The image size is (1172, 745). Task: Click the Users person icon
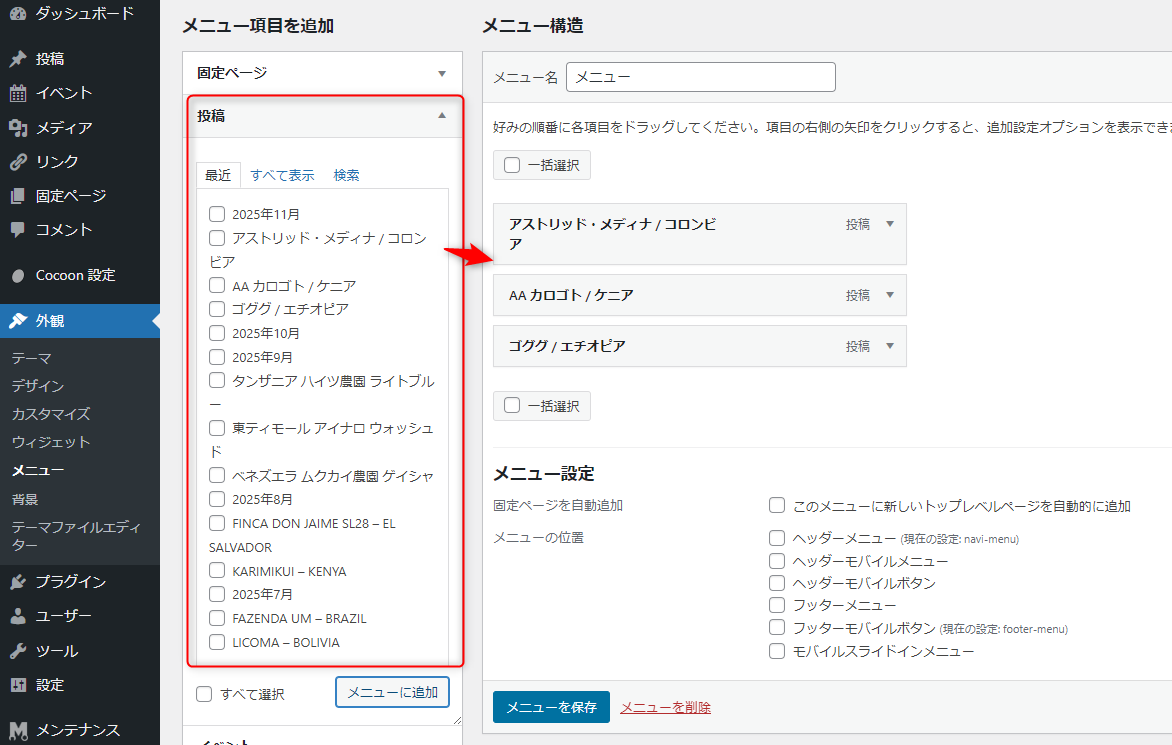18,616
